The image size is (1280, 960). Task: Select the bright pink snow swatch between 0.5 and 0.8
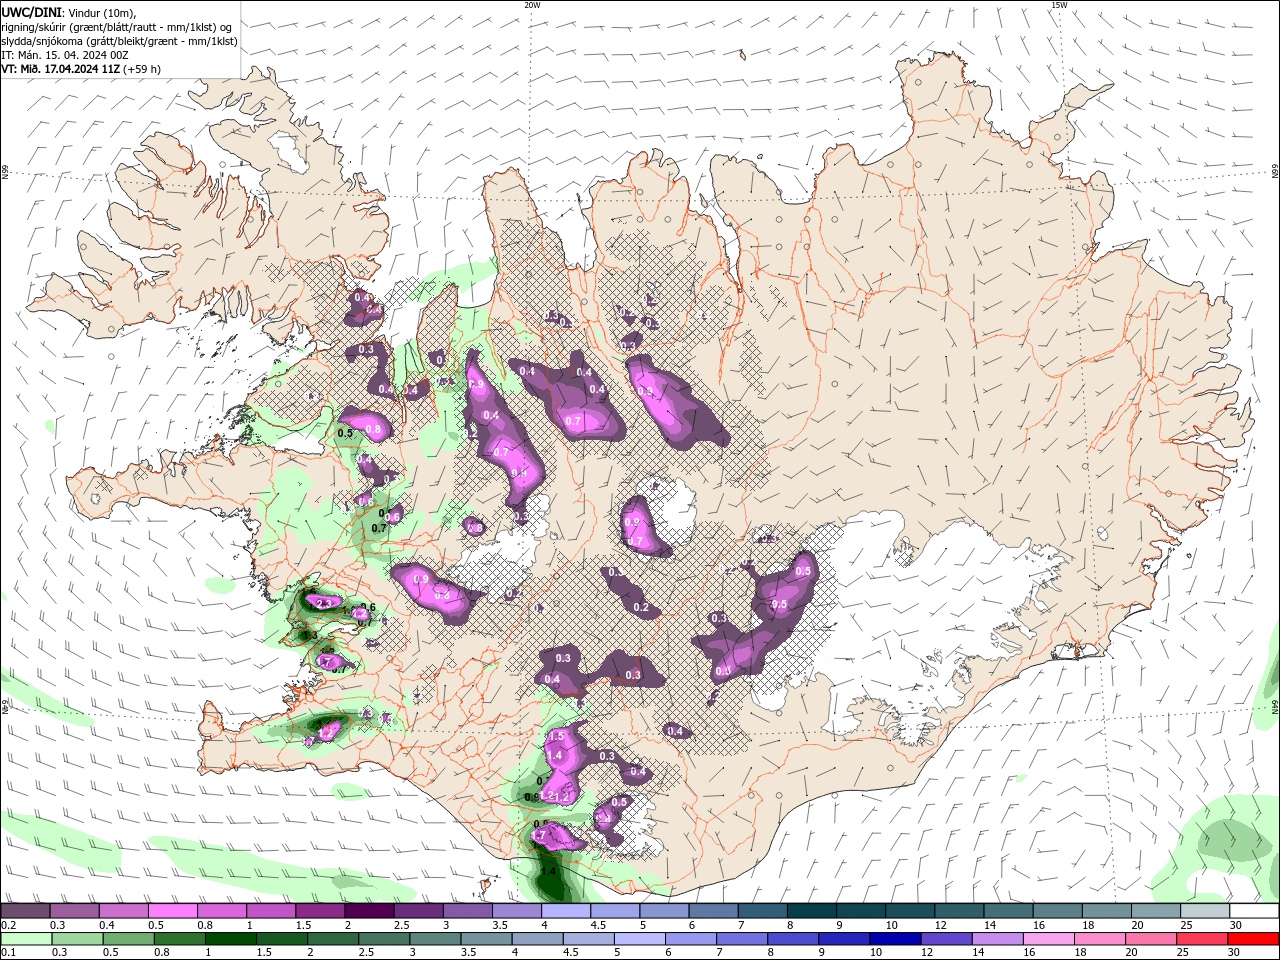coord(172,911)
